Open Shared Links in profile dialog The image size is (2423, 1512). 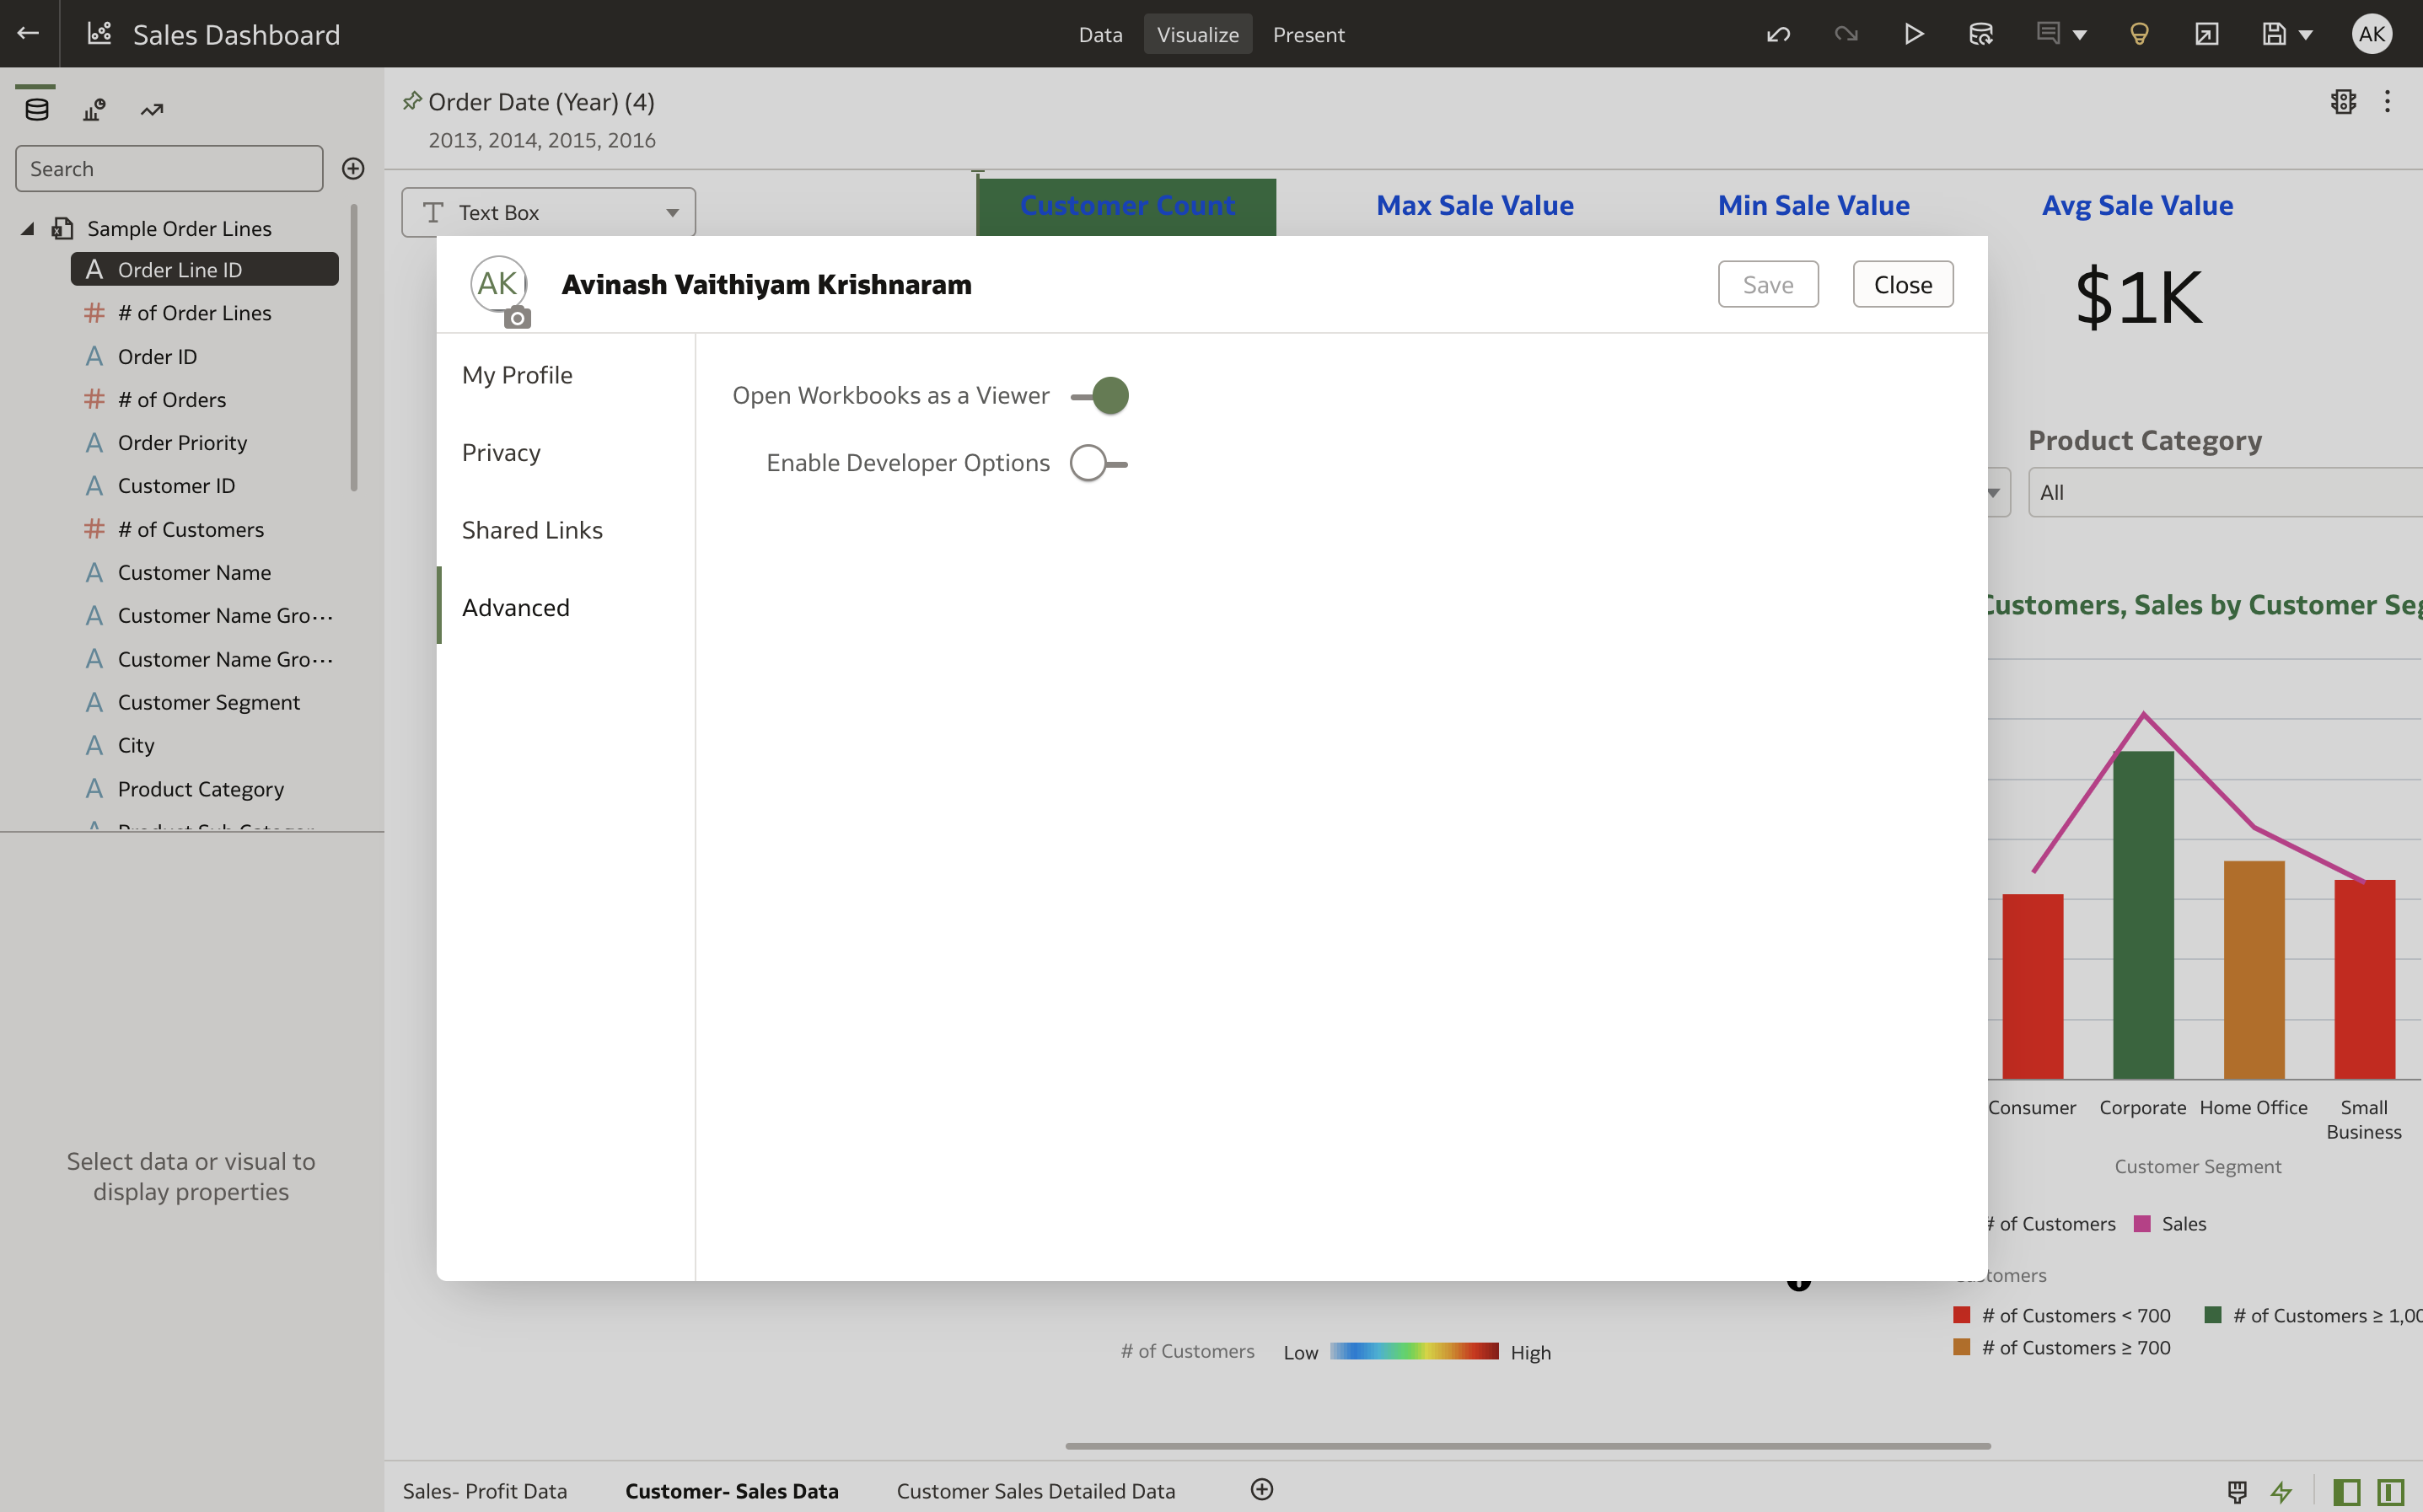(532, 529)
